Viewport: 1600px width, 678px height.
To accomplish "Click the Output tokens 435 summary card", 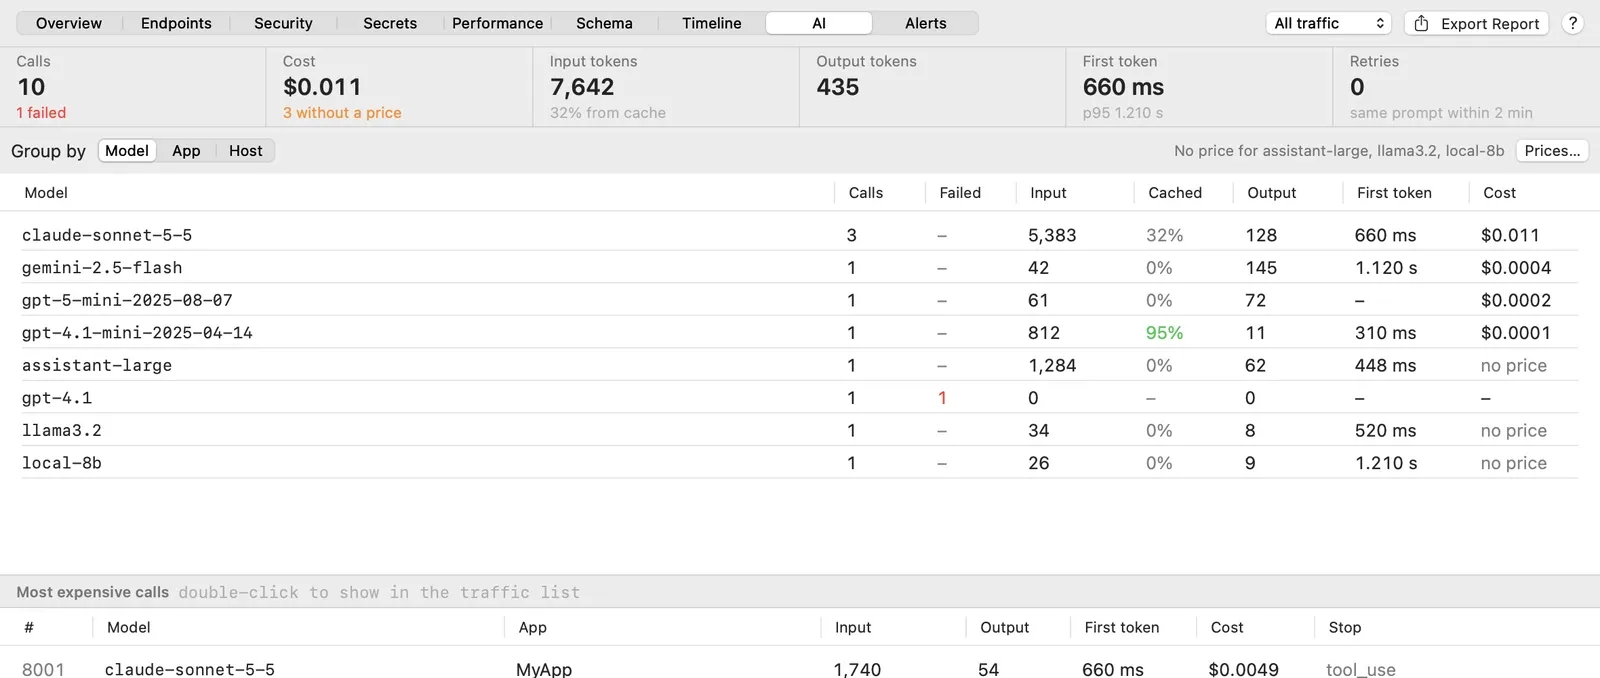I will click(x=932, y=87).
